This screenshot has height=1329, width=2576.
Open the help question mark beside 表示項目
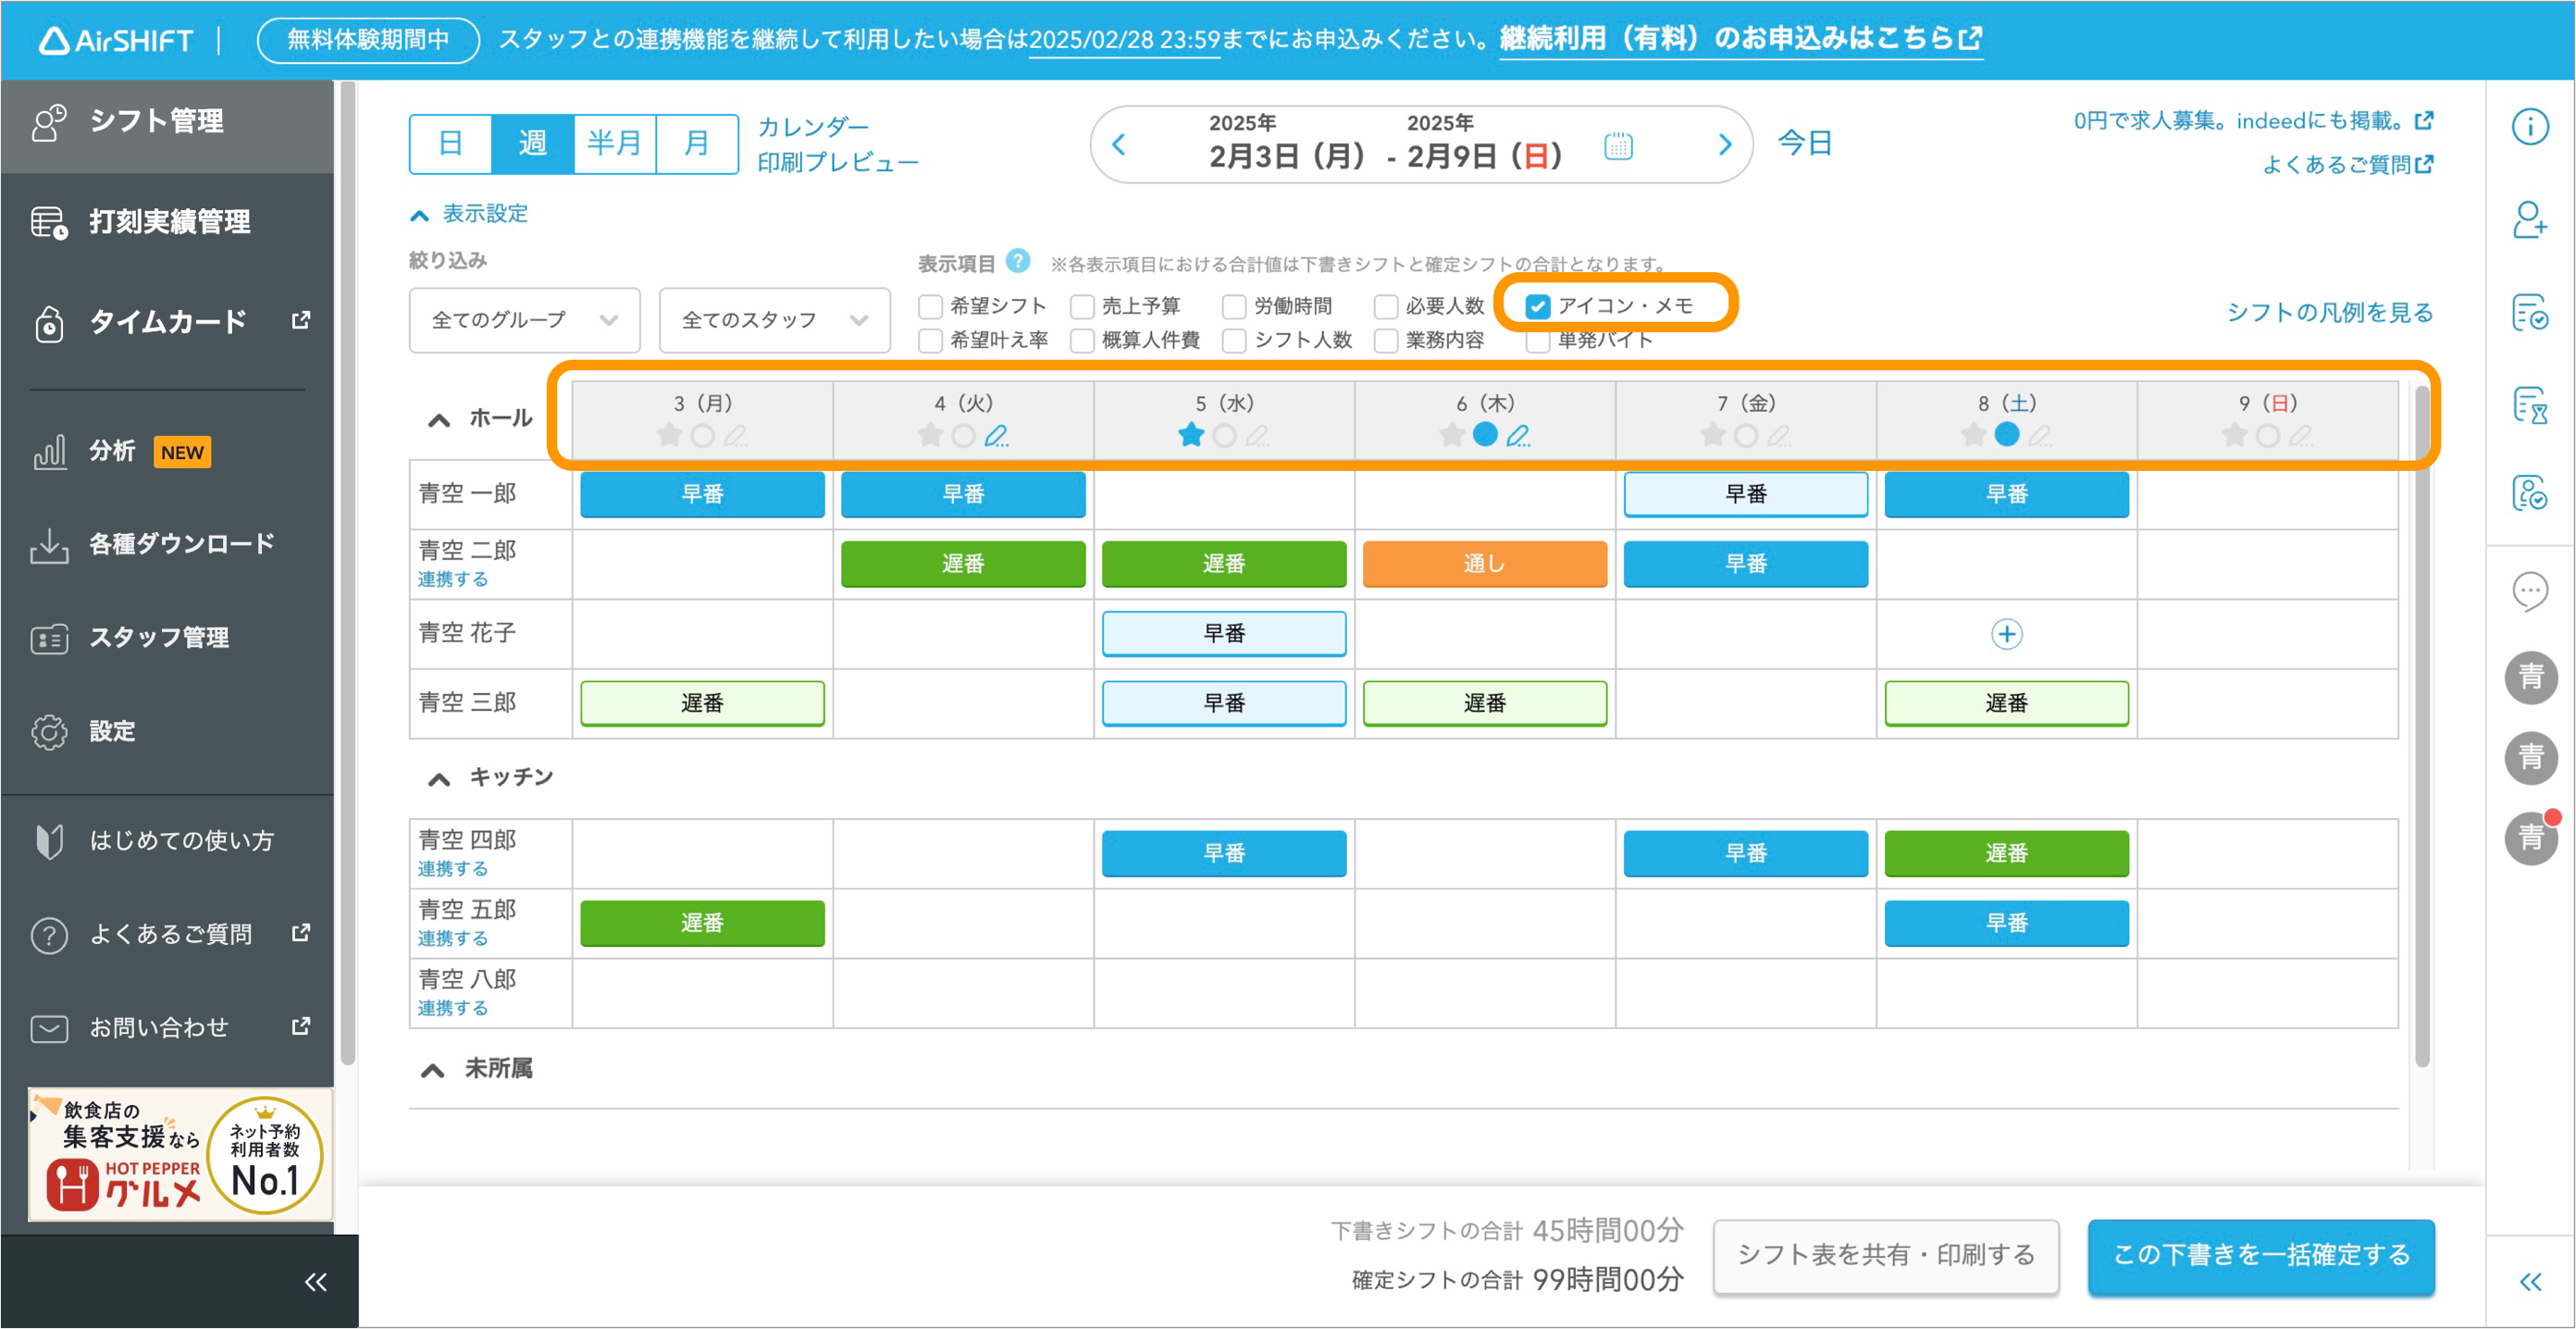coord(1017,261)
